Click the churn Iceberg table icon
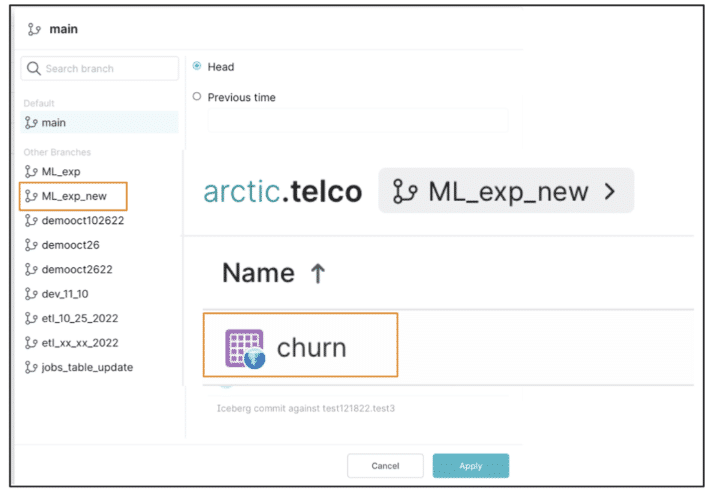 pos(245,348)
